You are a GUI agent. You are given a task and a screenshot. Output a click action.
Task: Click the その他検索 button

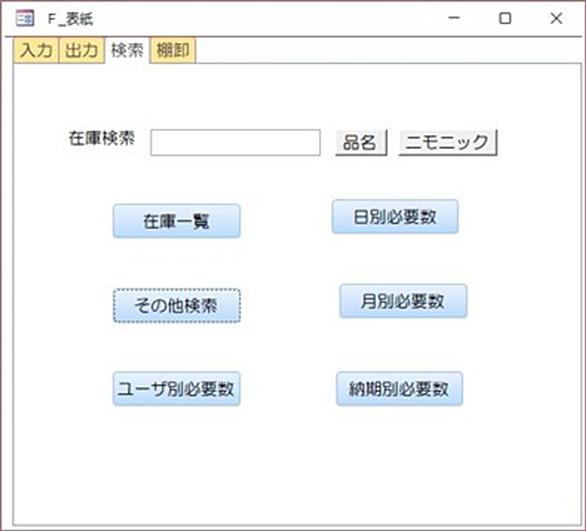(177, 305)
